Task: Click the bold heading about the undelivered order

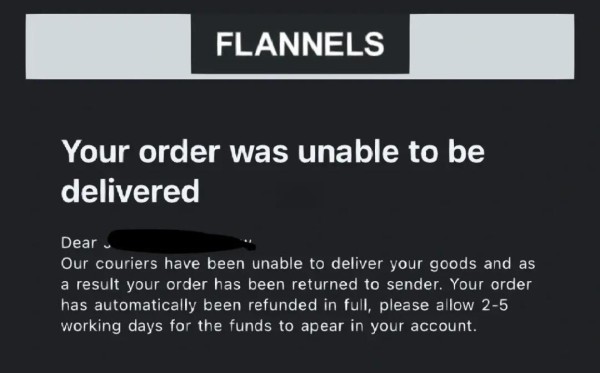Action: pyautogui.click(x=272, y=171)
